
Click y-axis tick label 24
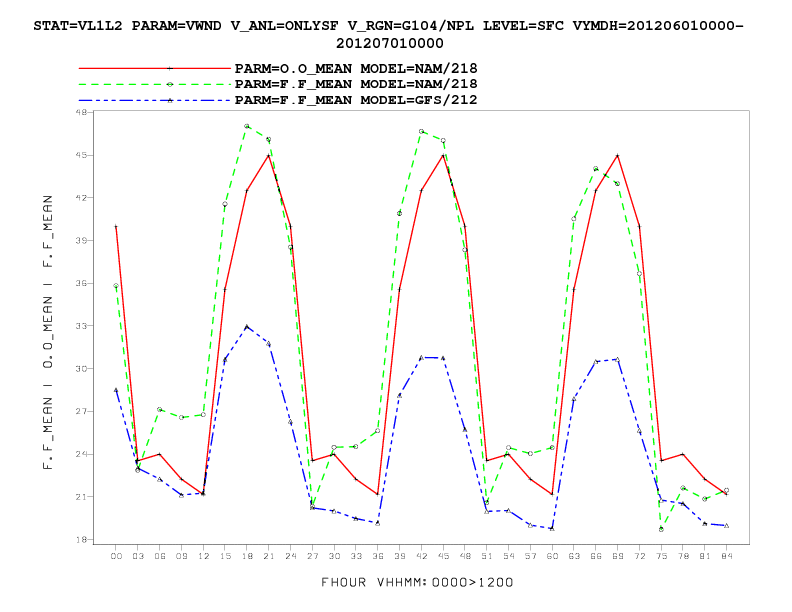point(80,454)
